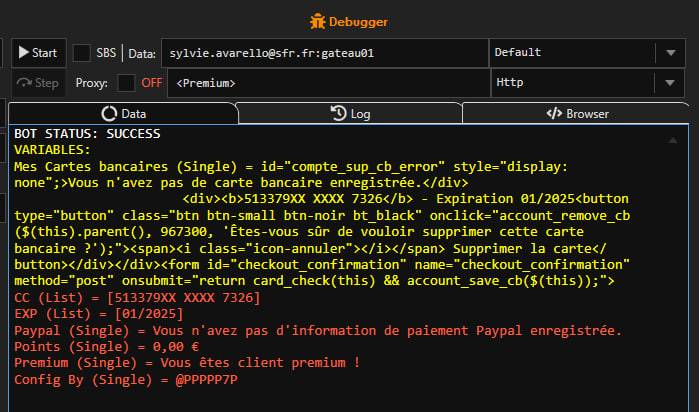Image resolution: width=699 pixels, height=412 pixels.
Task: Switch to the Browser tab
Action: pos(587,113)
